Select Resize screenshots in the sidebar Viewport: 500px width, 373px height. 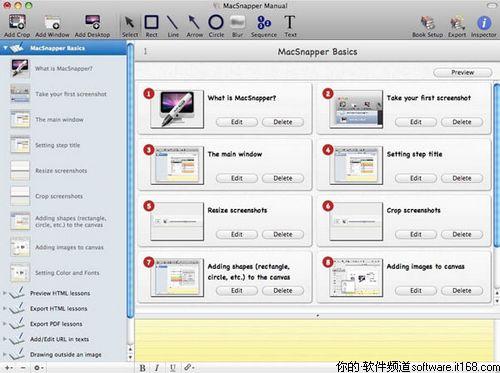(x=63, y=171)
